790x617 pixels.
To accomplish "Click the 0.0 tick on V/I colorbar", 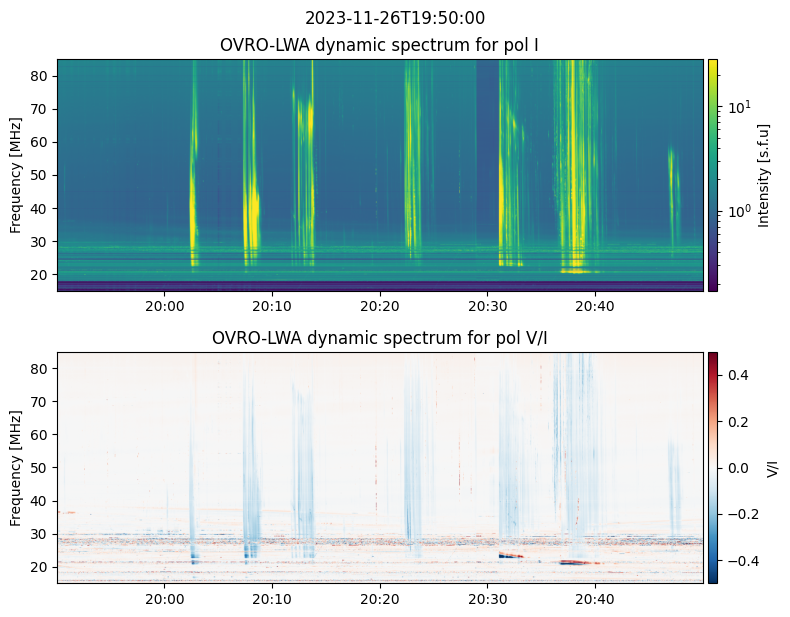I will click(736, 467).
